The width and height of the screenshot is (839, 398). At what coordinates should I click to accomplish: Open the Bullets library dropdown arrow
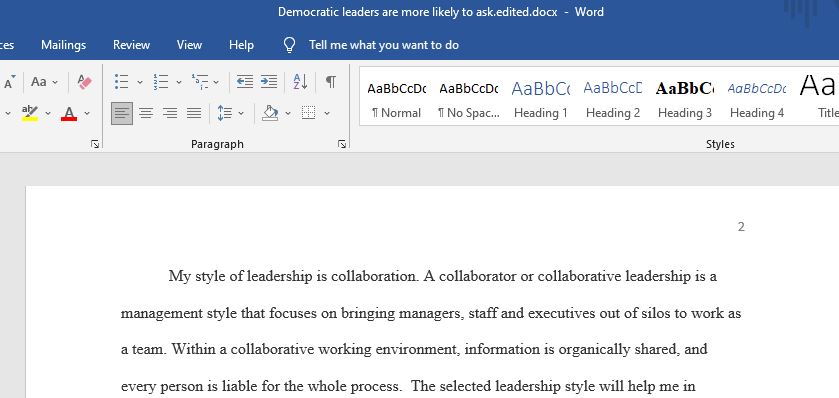(x=140, y=82)
